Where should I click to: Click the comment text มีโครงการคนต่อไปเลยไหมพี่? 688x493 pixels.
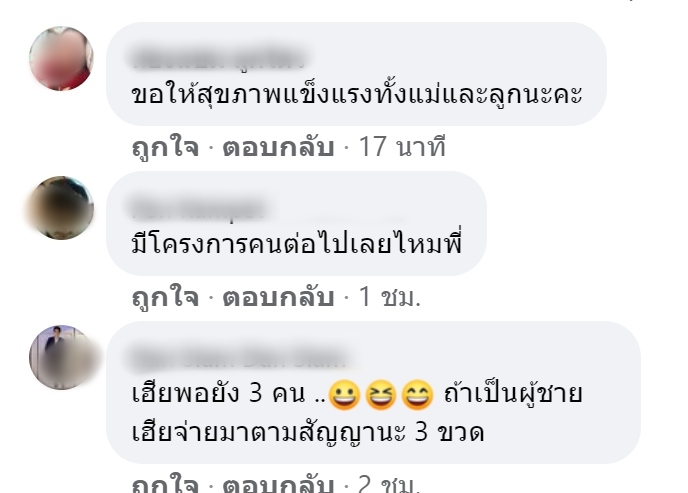point(297,243)
